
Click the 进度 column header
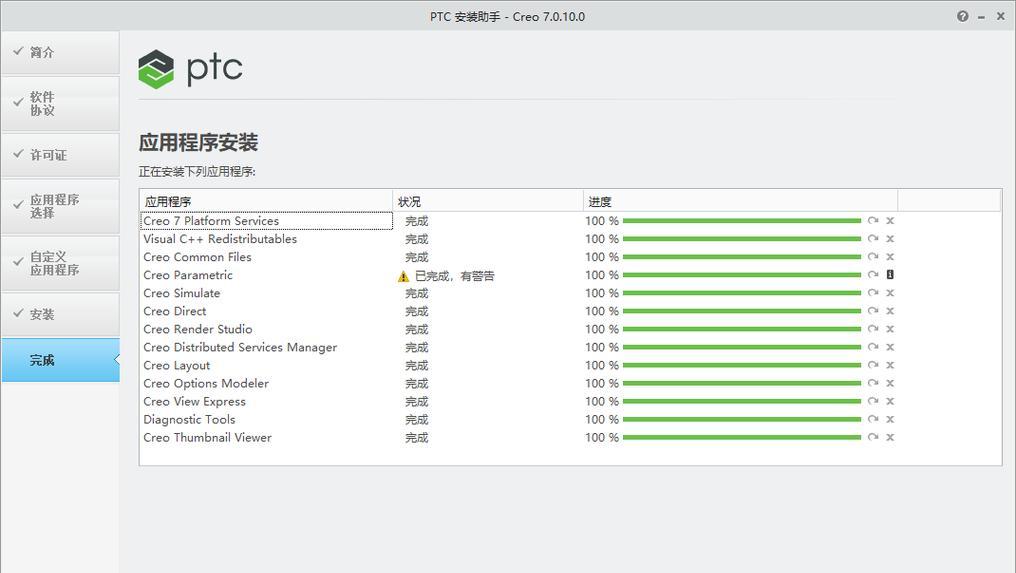(741, 202)
